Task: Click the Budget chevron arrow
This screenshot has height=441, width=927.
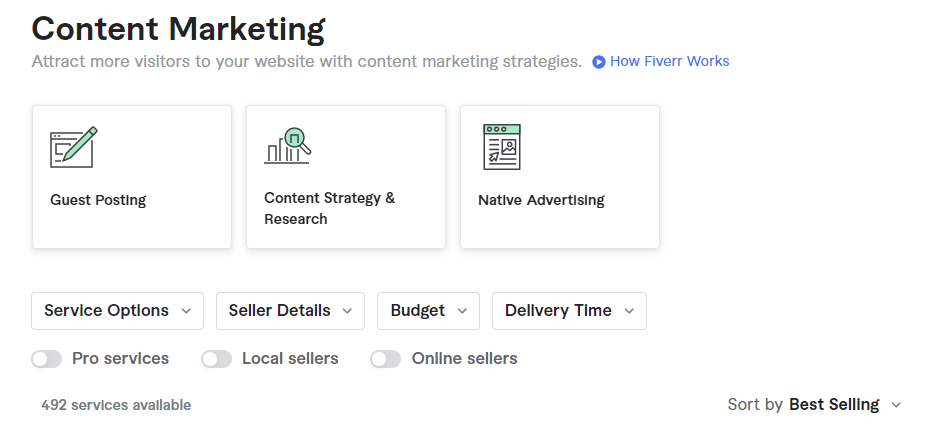Action: coord(462,311)
